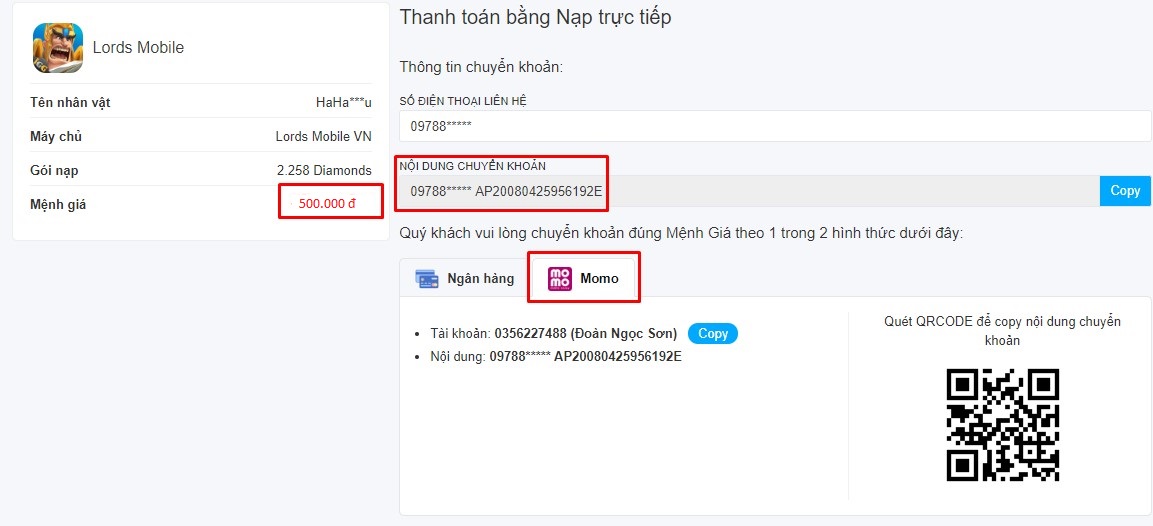Click the bank card icon on Ngân hàng tab
This screenshot has width=1153, height=526.
(426, 279)
